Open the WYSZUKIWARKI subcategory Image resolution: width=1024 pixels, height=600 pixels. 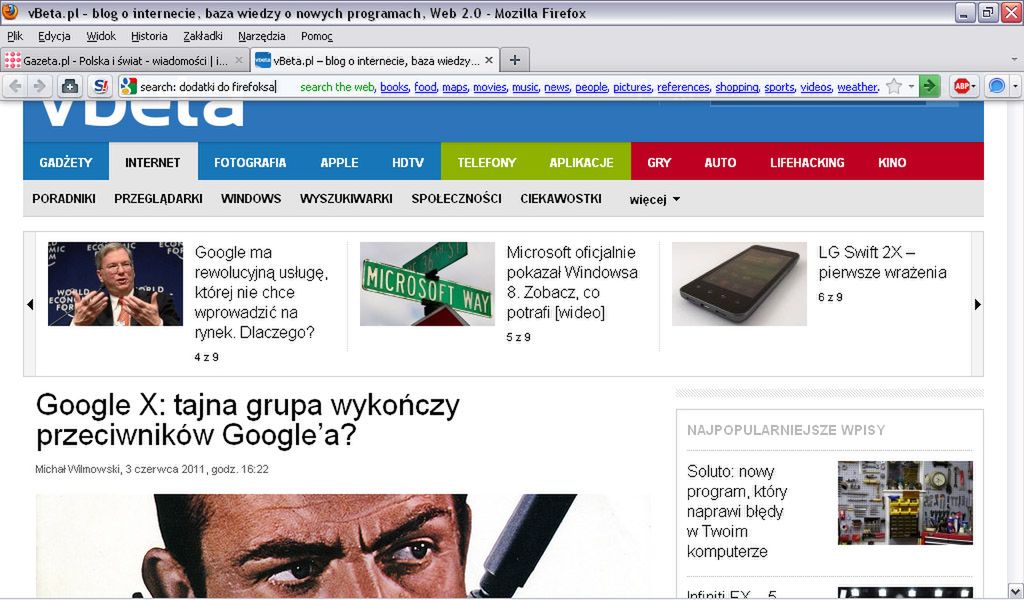coord(346,198)
